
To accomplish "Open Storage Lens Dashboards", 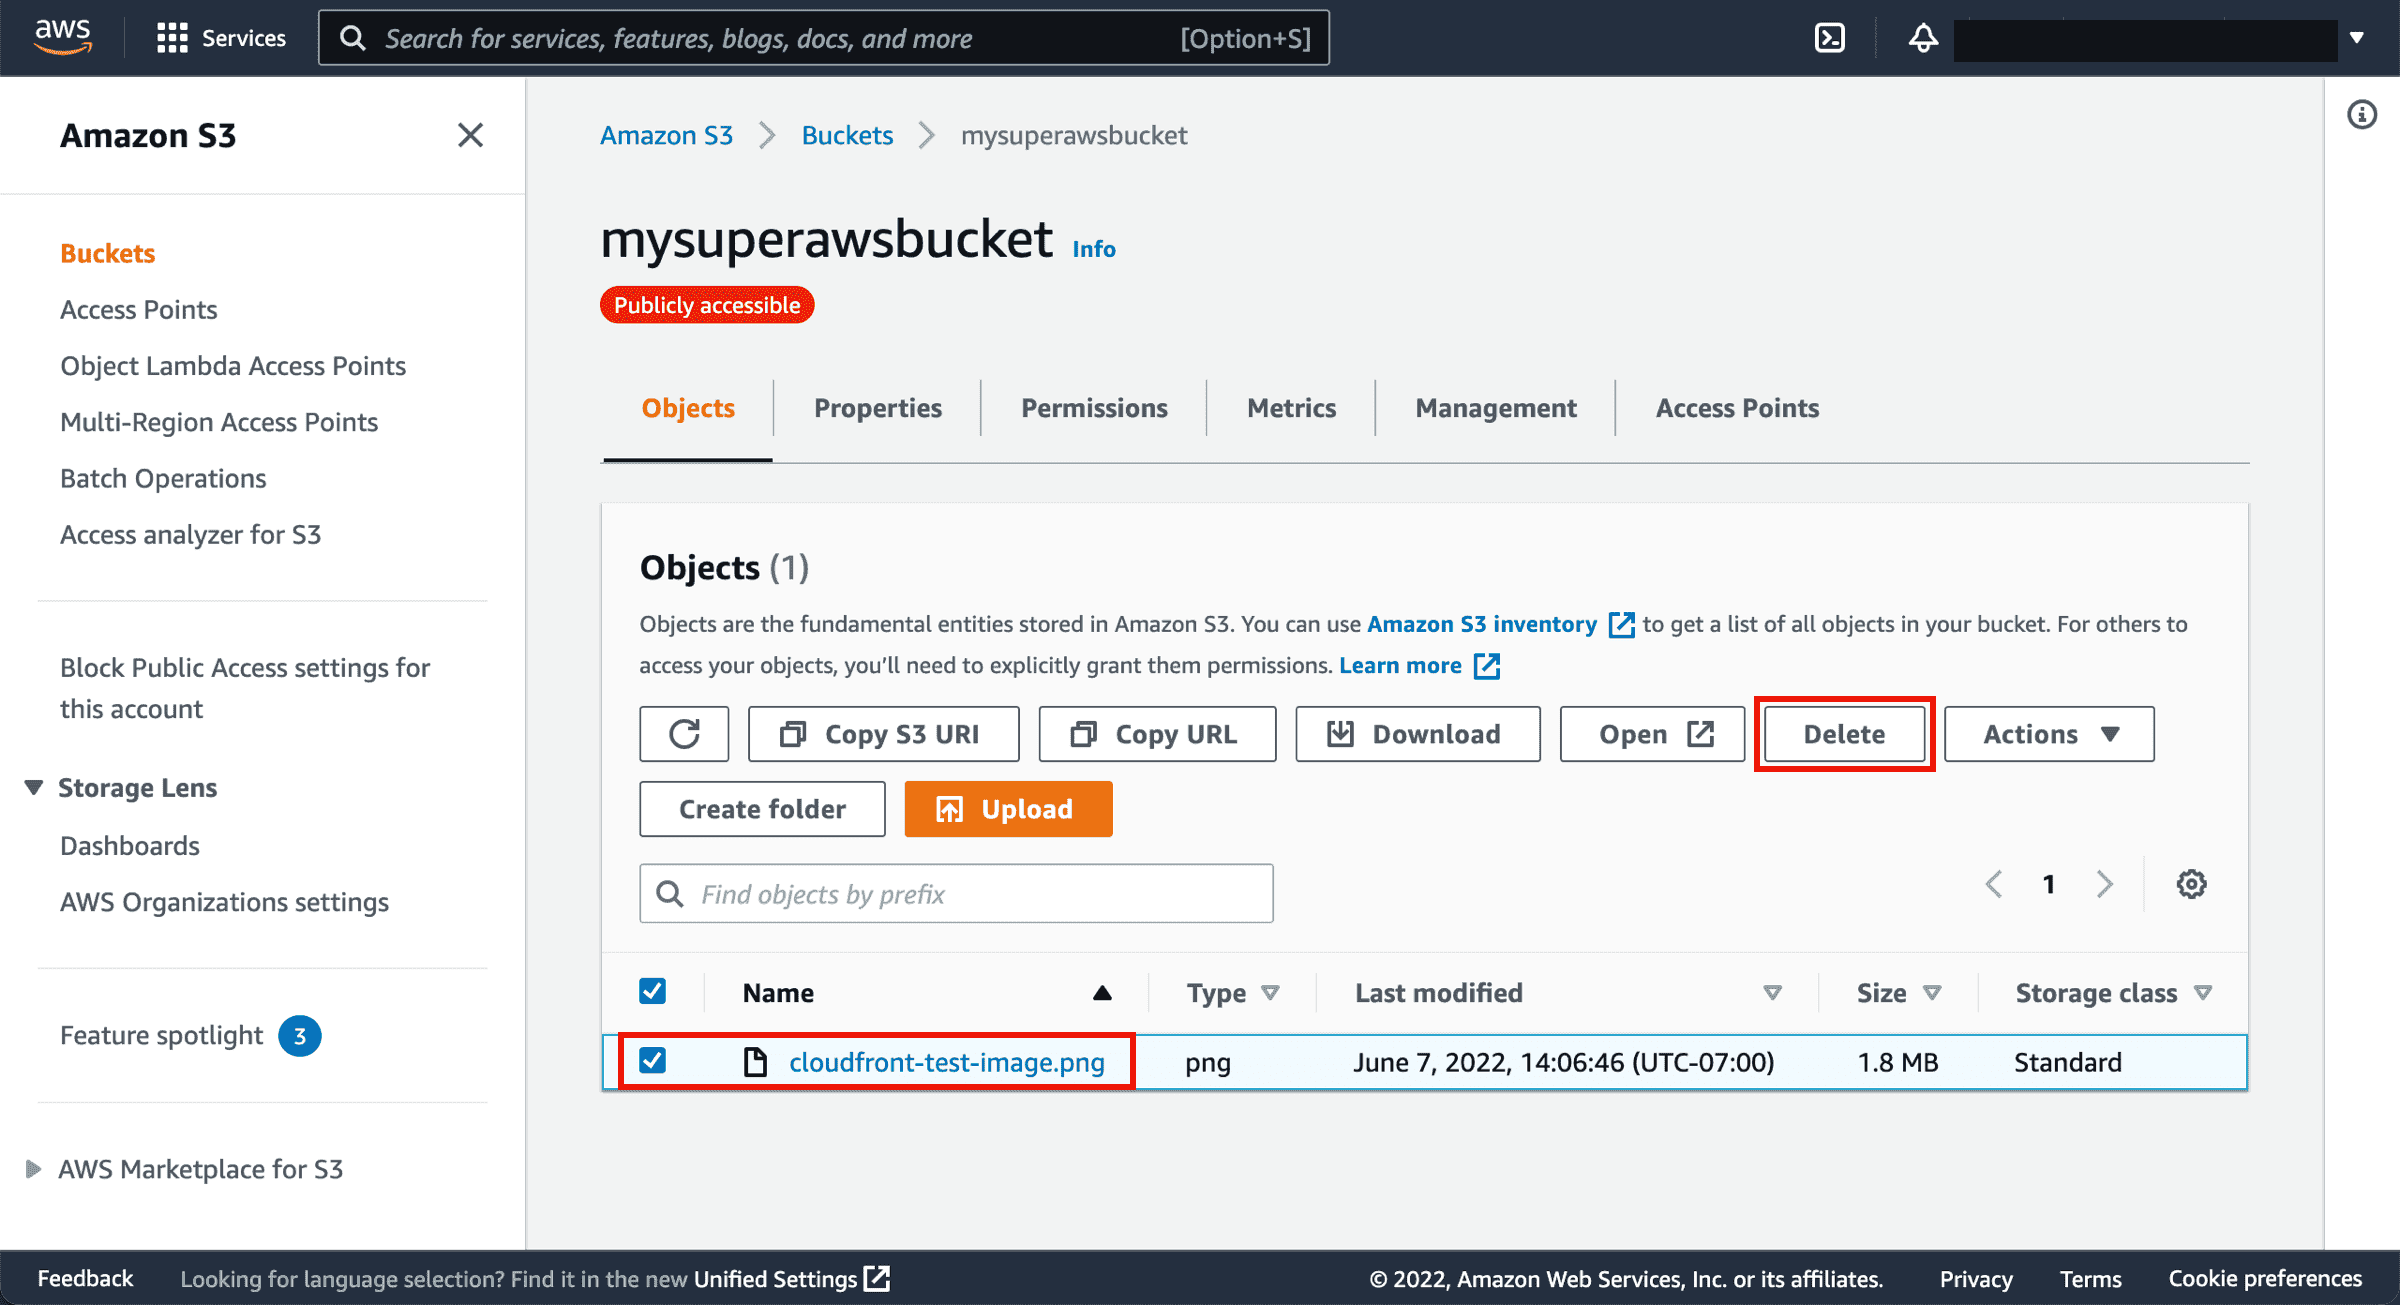I will (130, 846).
